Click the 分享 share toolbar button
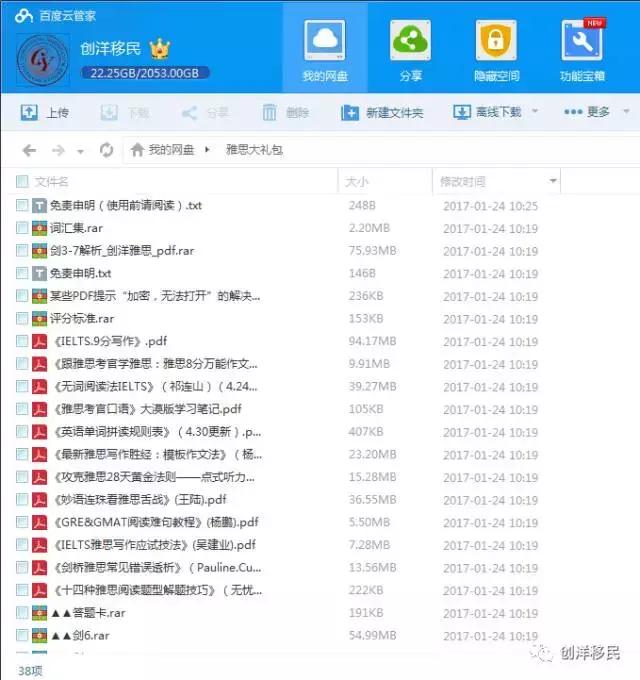Image resolution: width=640 pixels, height=680 pixels. 205,113
